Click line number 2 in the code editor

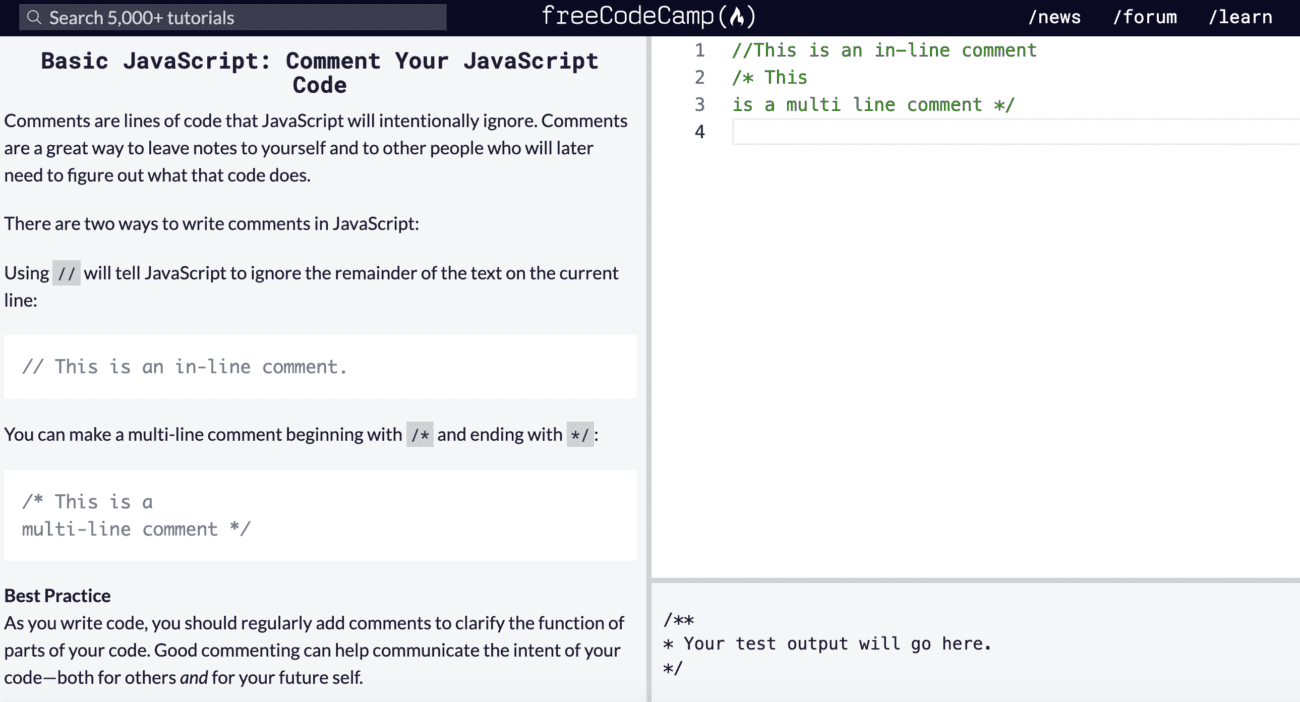pyautogui.click(x=699, y=77)
